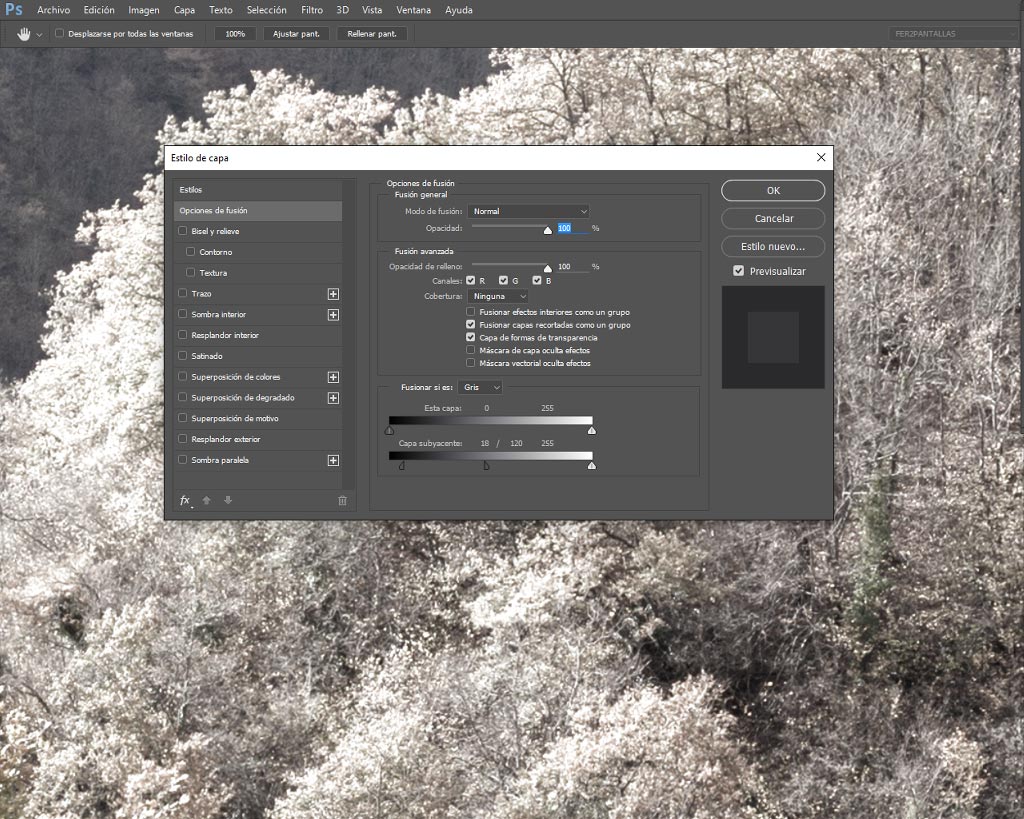The width and height of the screenshot is (1024, 819).
Task: Open the Imagen menu
Action: click(x=144, y=10)
